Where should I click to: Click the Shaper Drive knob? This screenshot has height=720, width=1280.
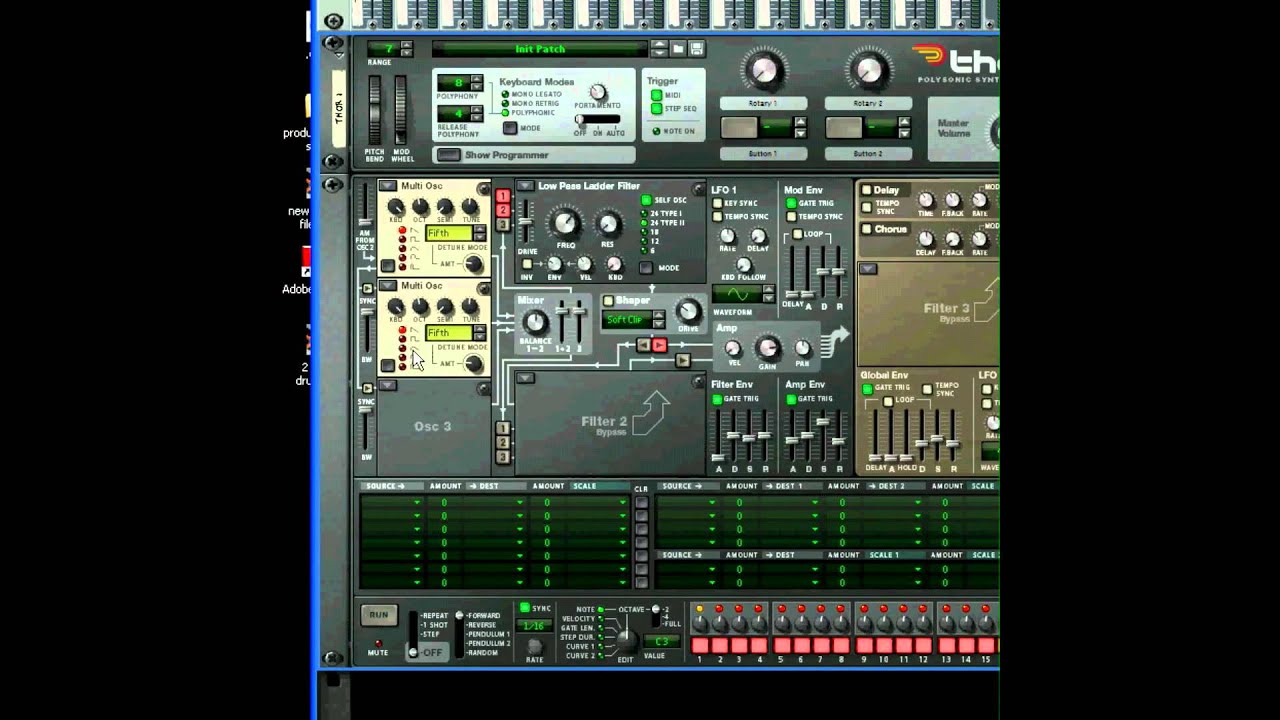point(688,310)
